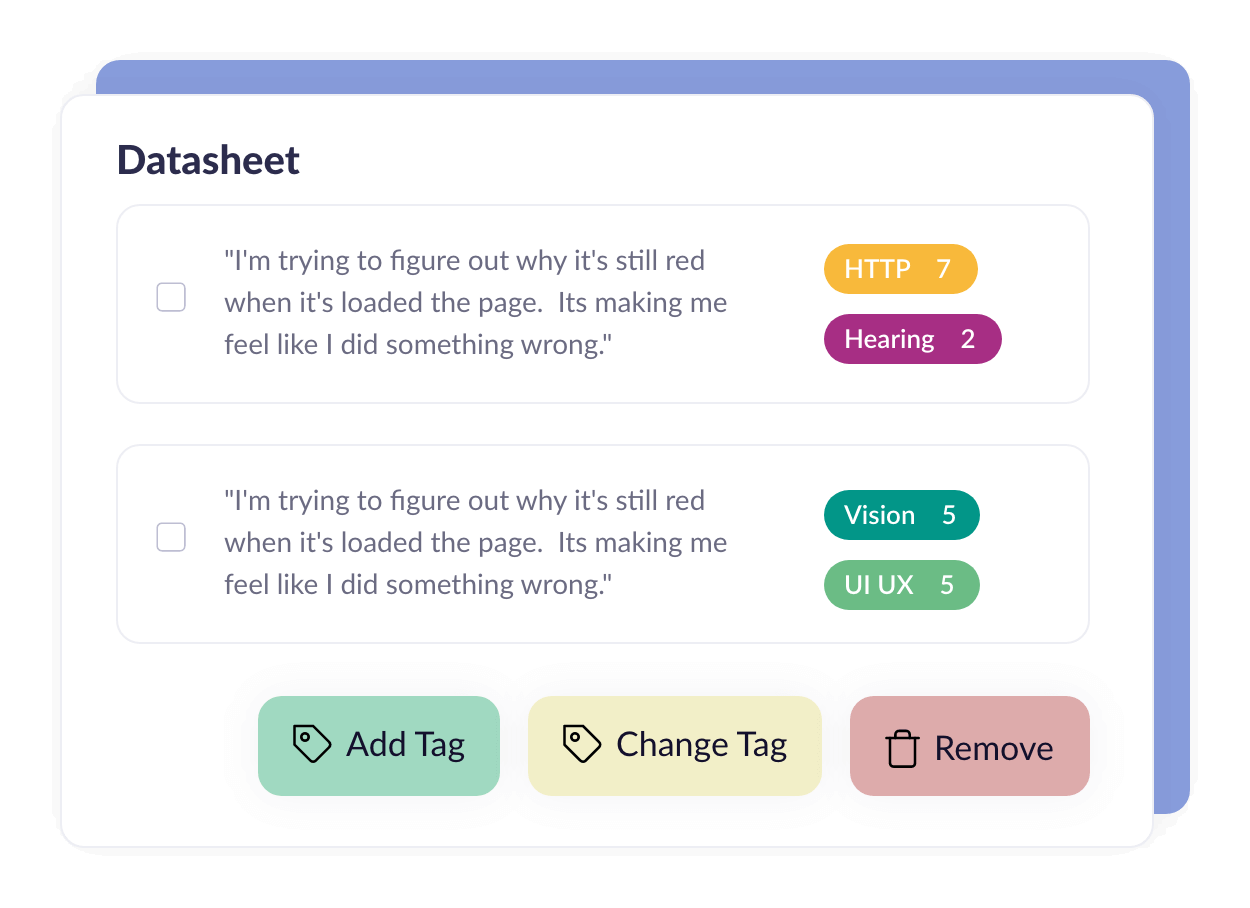Viewport: 1250px width, 908px height.
Task: Open the quote text next to HTTP tag
Action: (476, 303)
